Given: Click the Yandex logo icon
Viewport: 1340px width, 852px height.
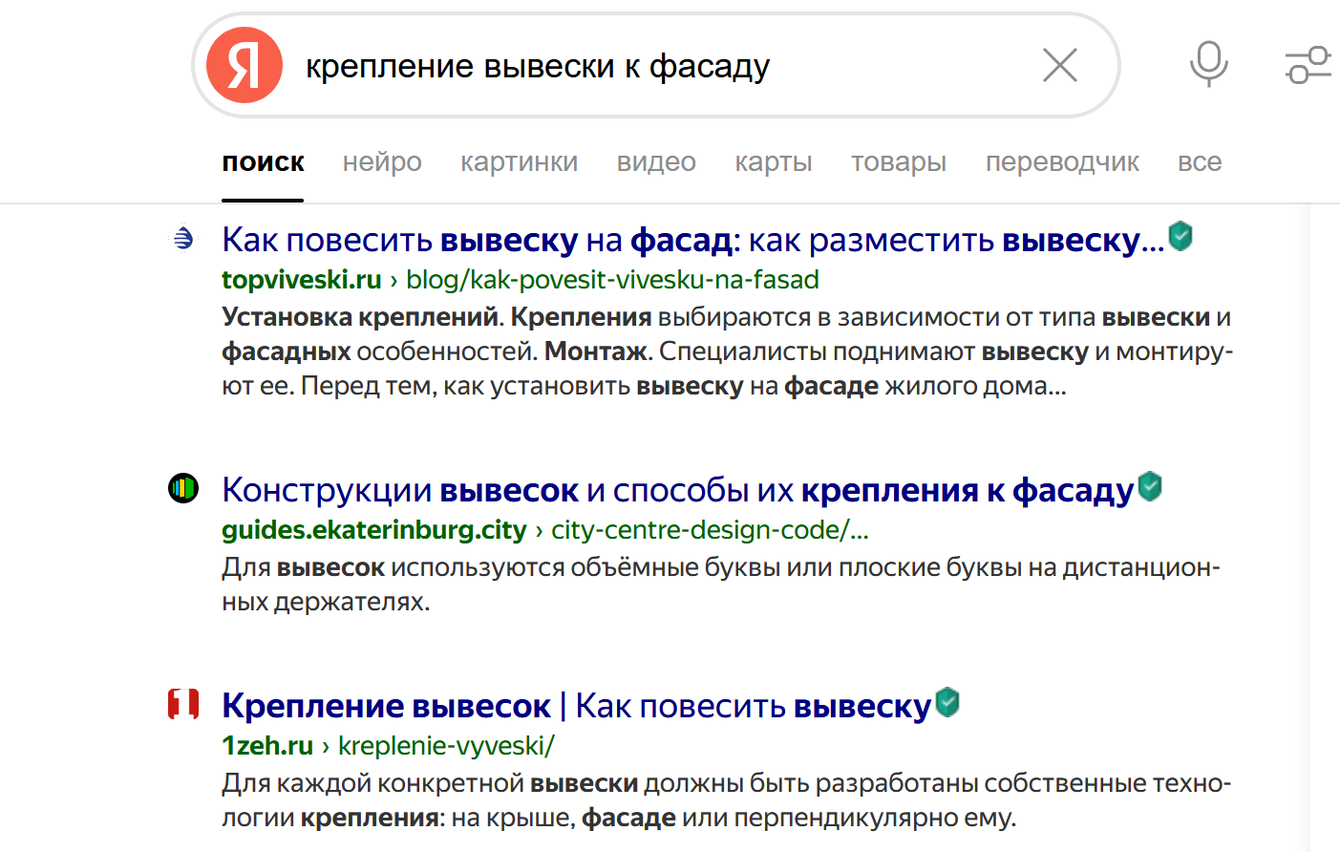Looking at the screenshot, I should (244, 66).
